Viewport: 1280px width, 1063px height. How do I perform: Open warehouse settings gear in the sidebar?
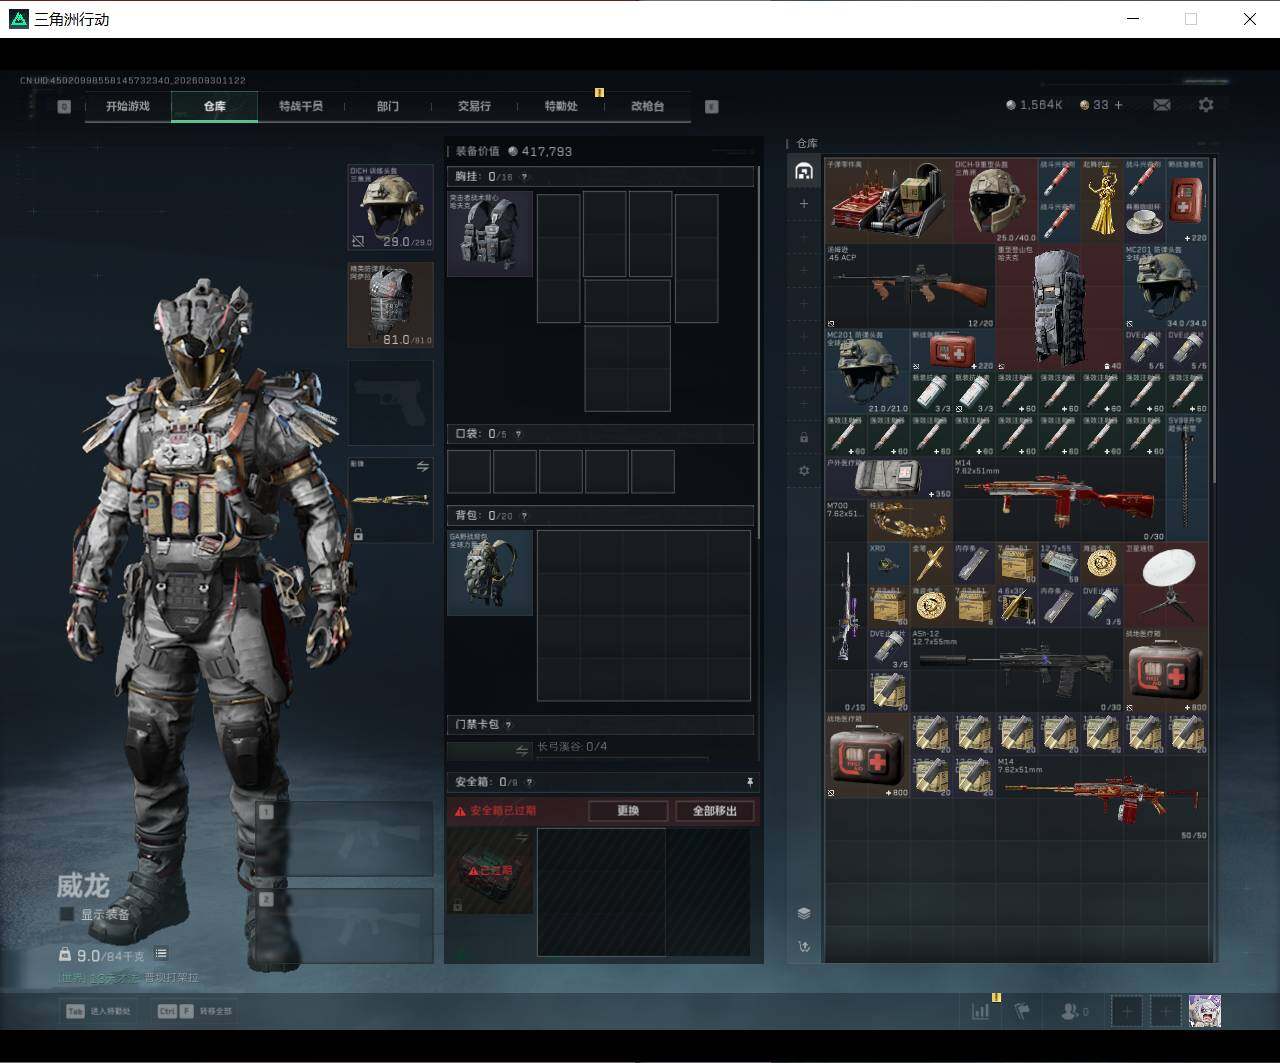[x=803, y=470]
